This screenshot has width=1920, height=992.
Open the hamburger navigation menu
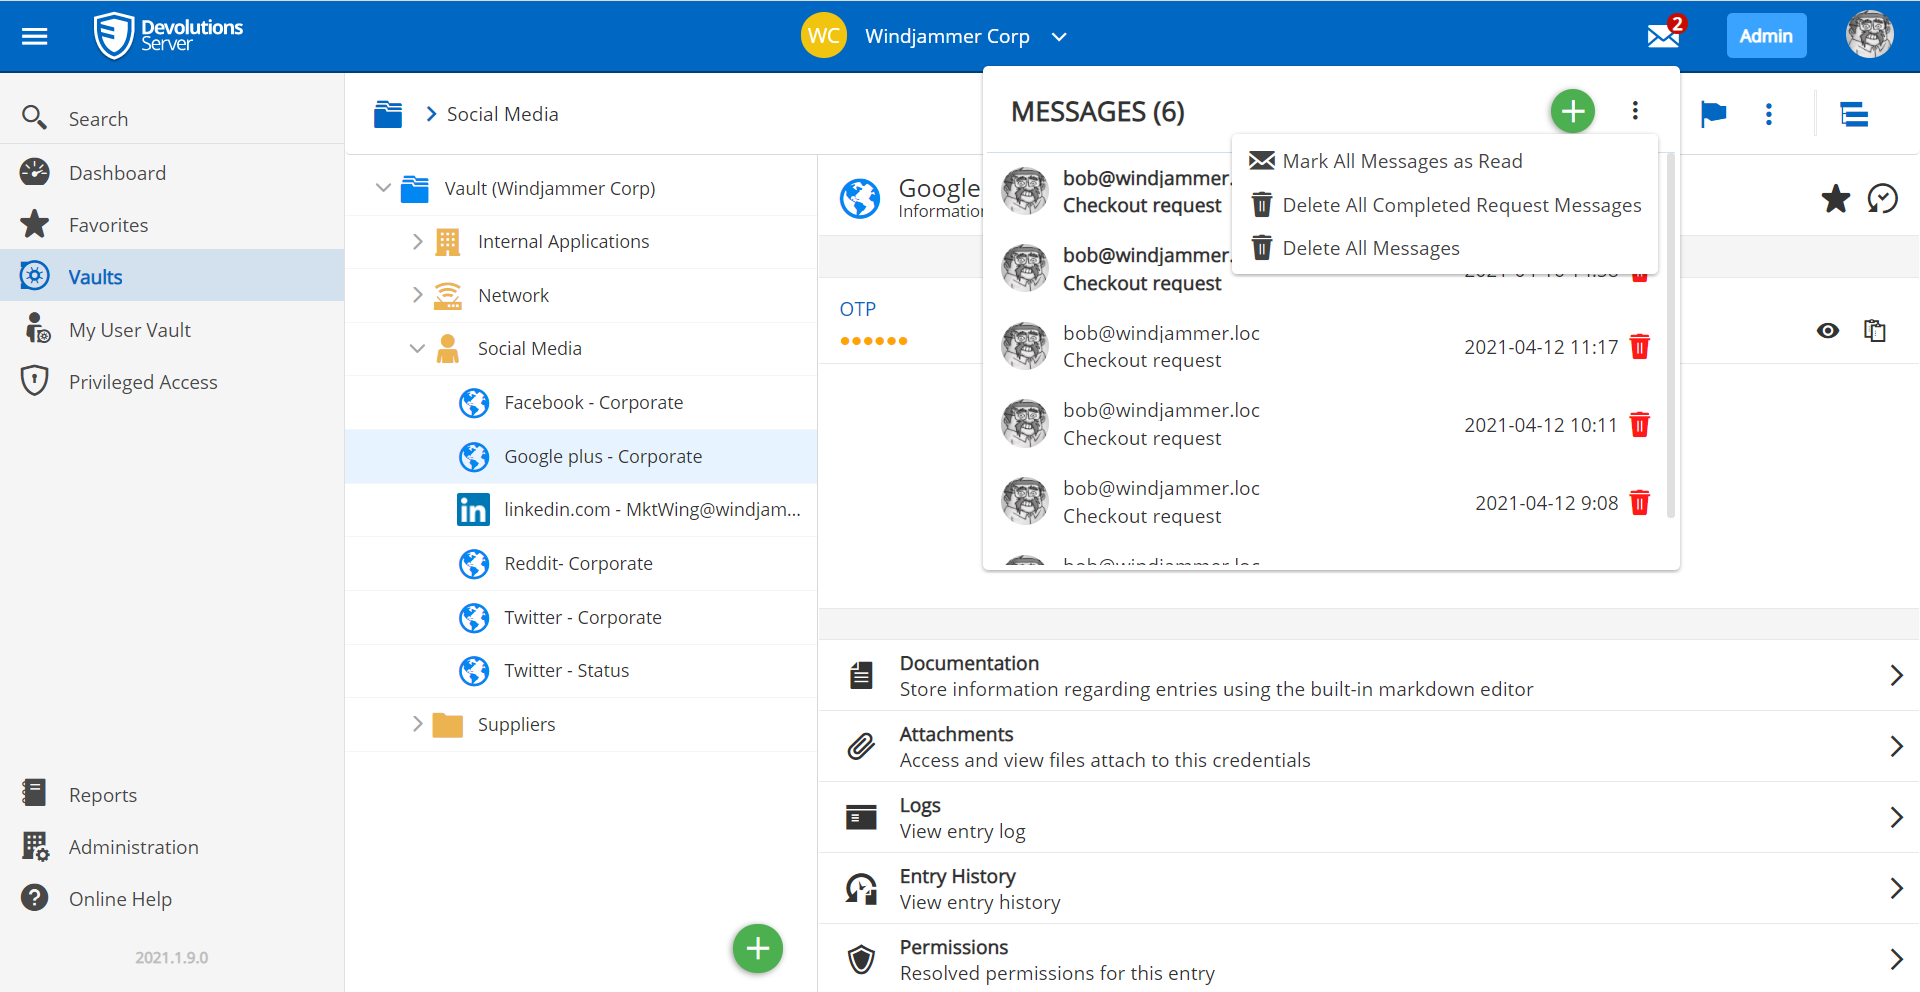35,37
